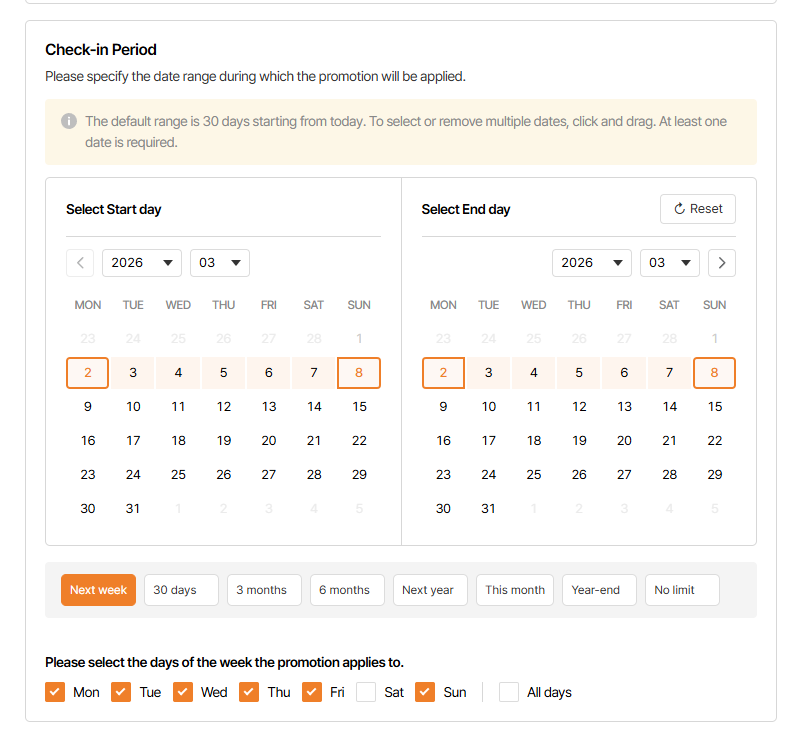Uncheck the Mon weekday checkbox
This screenshot has height=731, width=794.
(x=56, y=692)
